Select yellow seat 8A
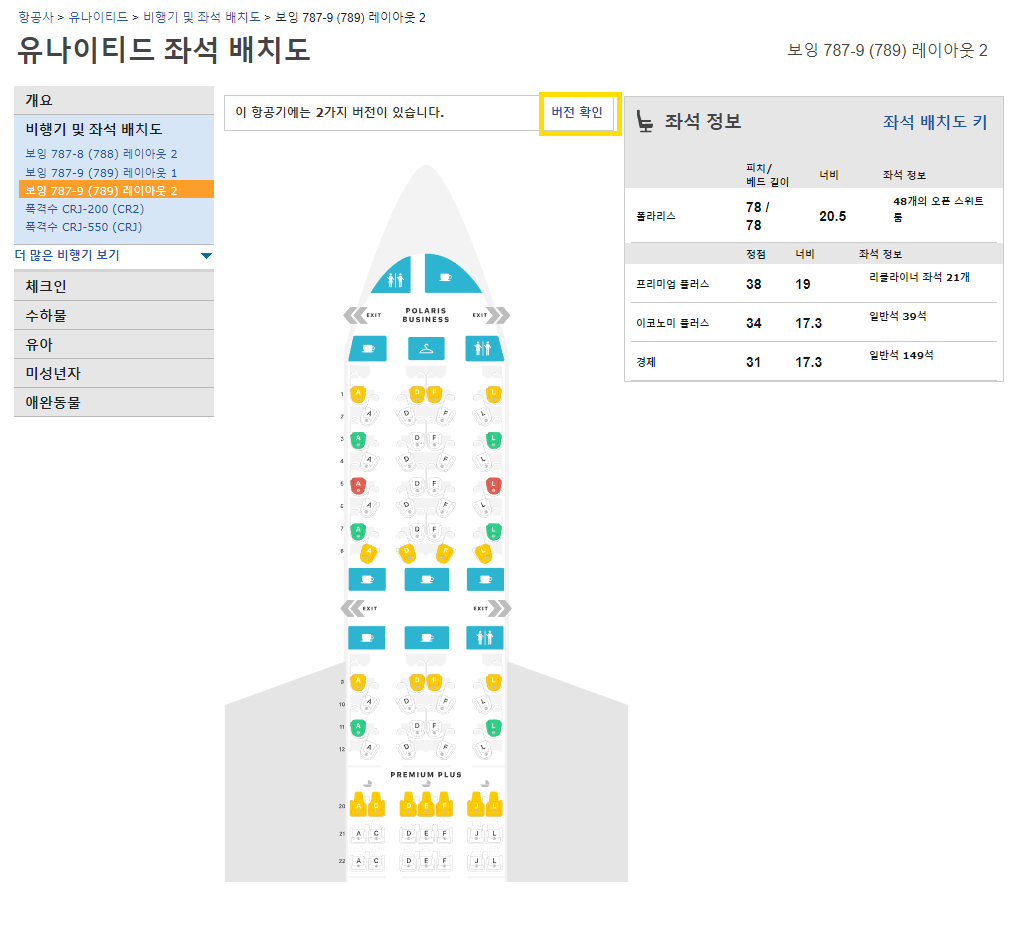Screen dimensions: 1022x926 pyautogui.click(x=368, y=553)
